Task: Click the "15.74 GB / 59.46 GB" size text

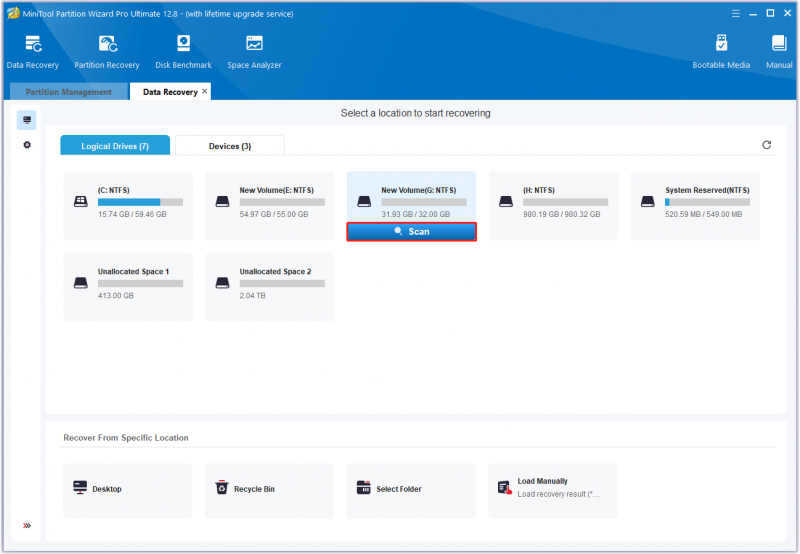Action: pos(132,214)
